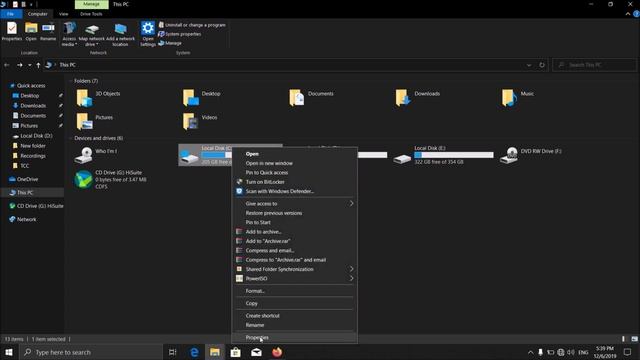
Task: Open the Drive Tools tab
Action: (91, 14)
